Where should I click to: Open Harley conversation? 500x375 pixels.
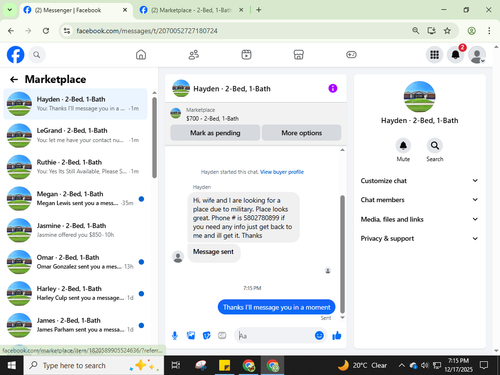click(x=75, y=293)
